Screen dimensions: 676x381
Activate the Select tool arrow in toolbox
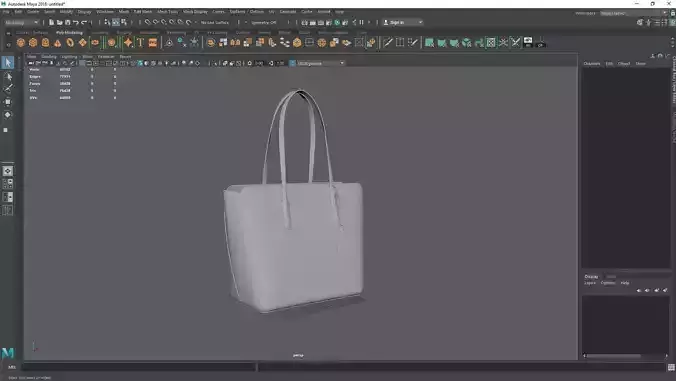pos(8,62)
